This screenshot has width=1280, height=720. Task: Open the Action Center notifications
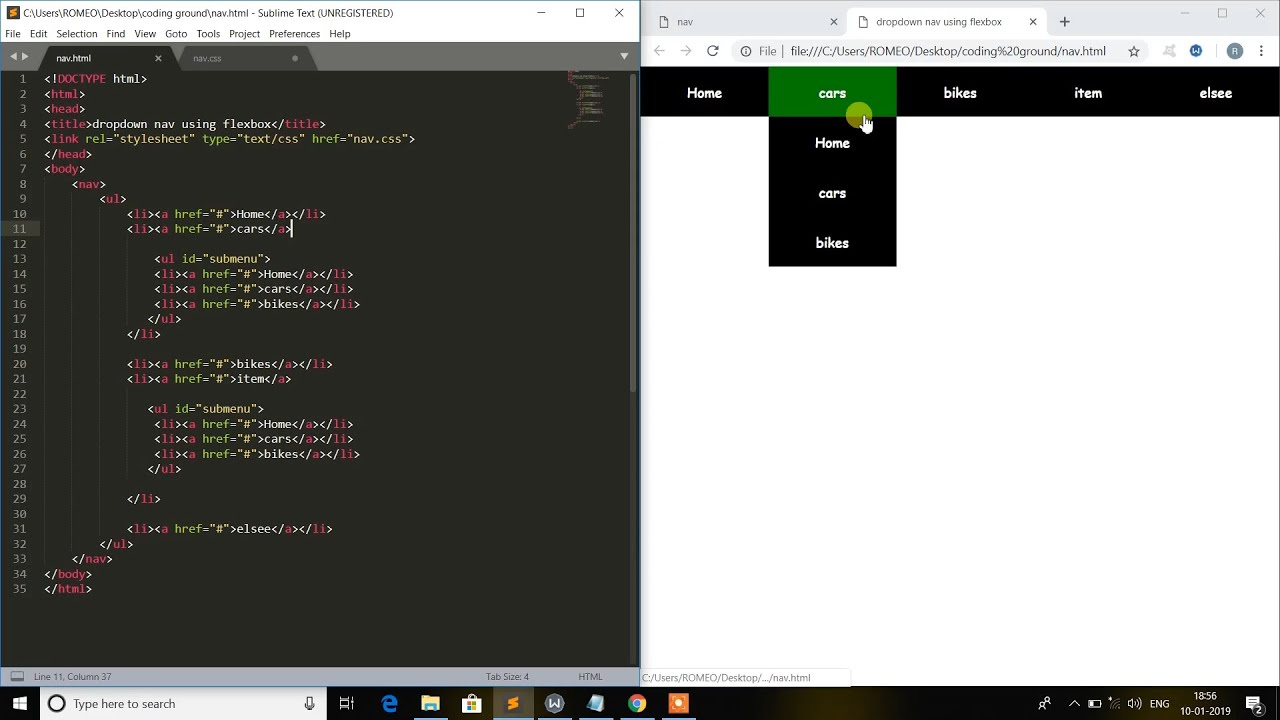(1254, 704)
